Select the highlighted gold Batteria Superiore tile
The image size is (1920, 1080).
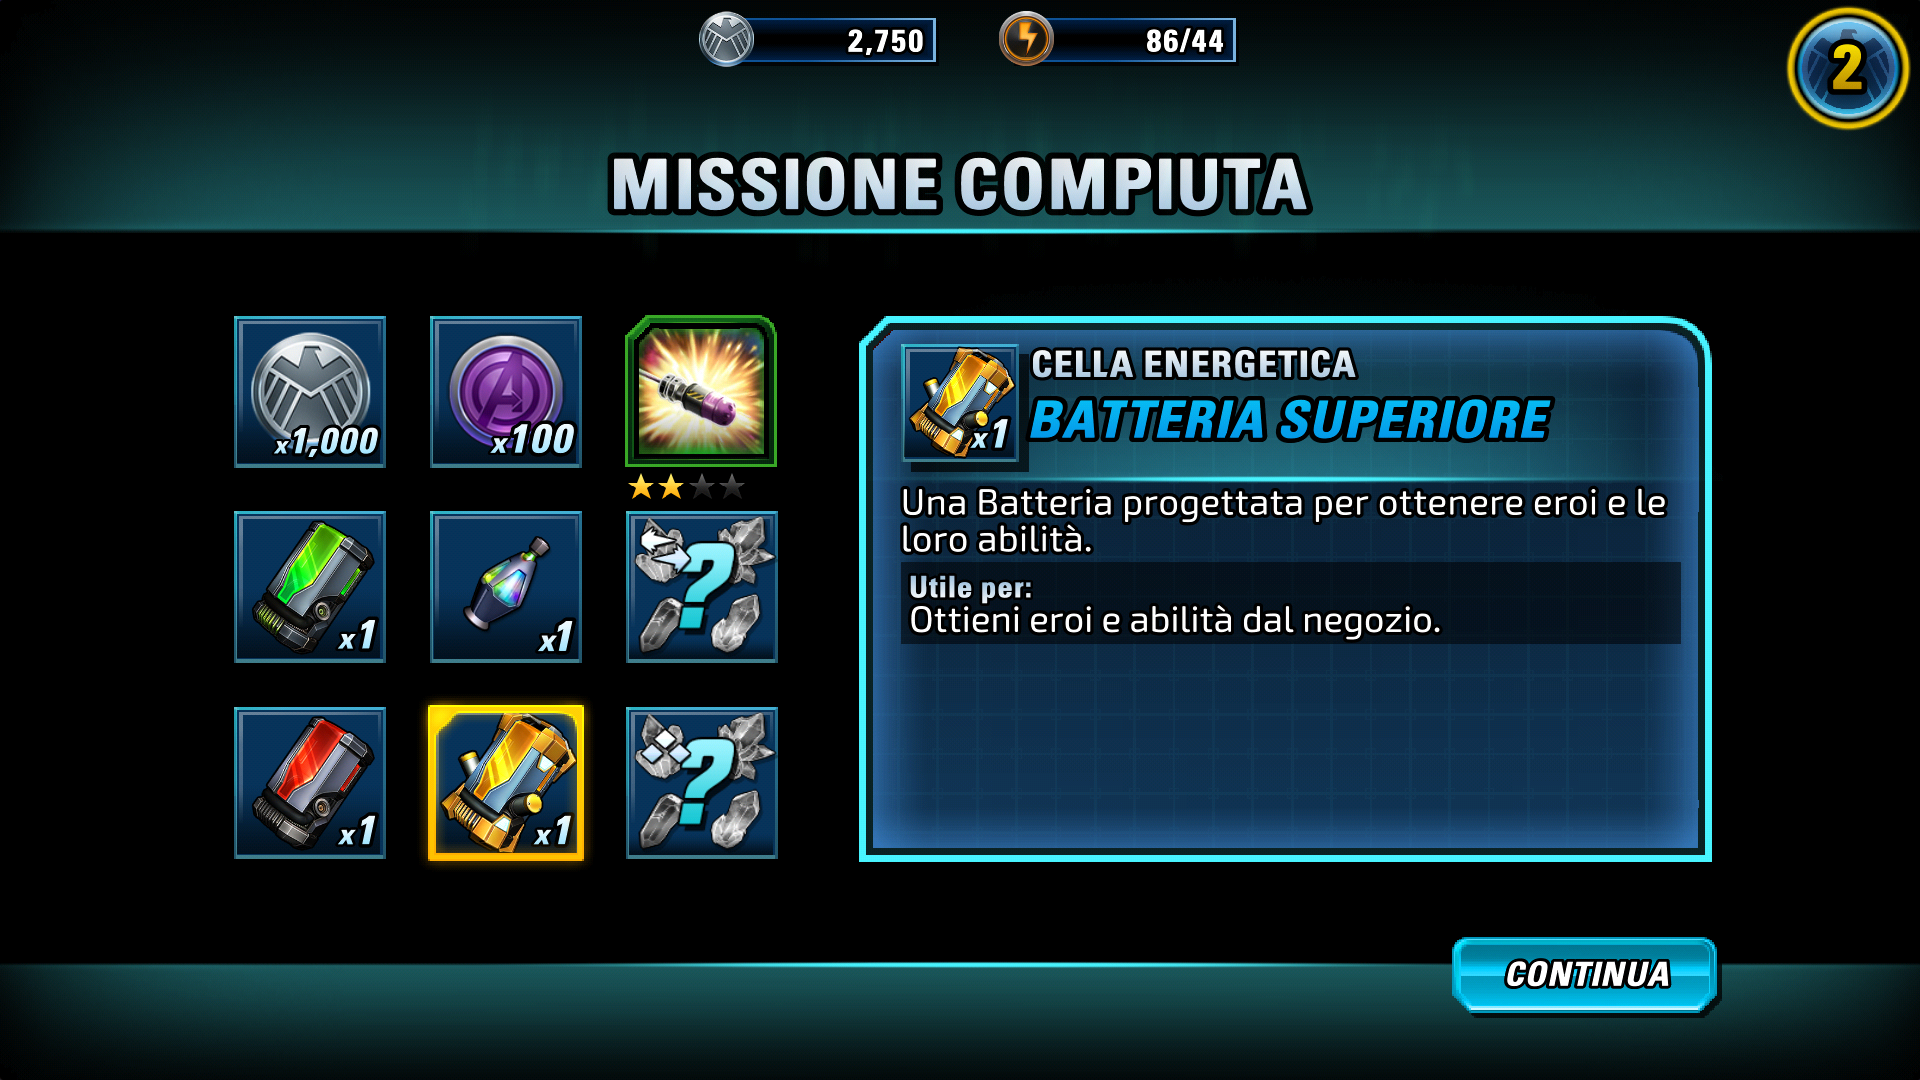click(506, 783)
